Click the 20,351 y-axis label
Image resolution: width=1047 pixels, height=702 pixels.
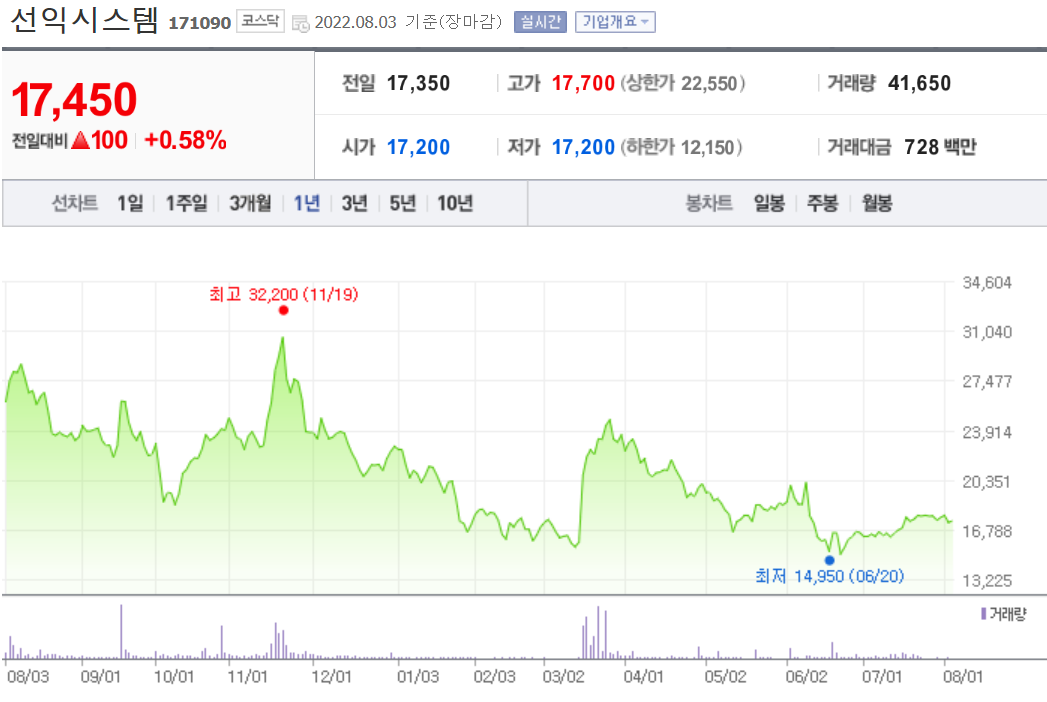[987, 482]
